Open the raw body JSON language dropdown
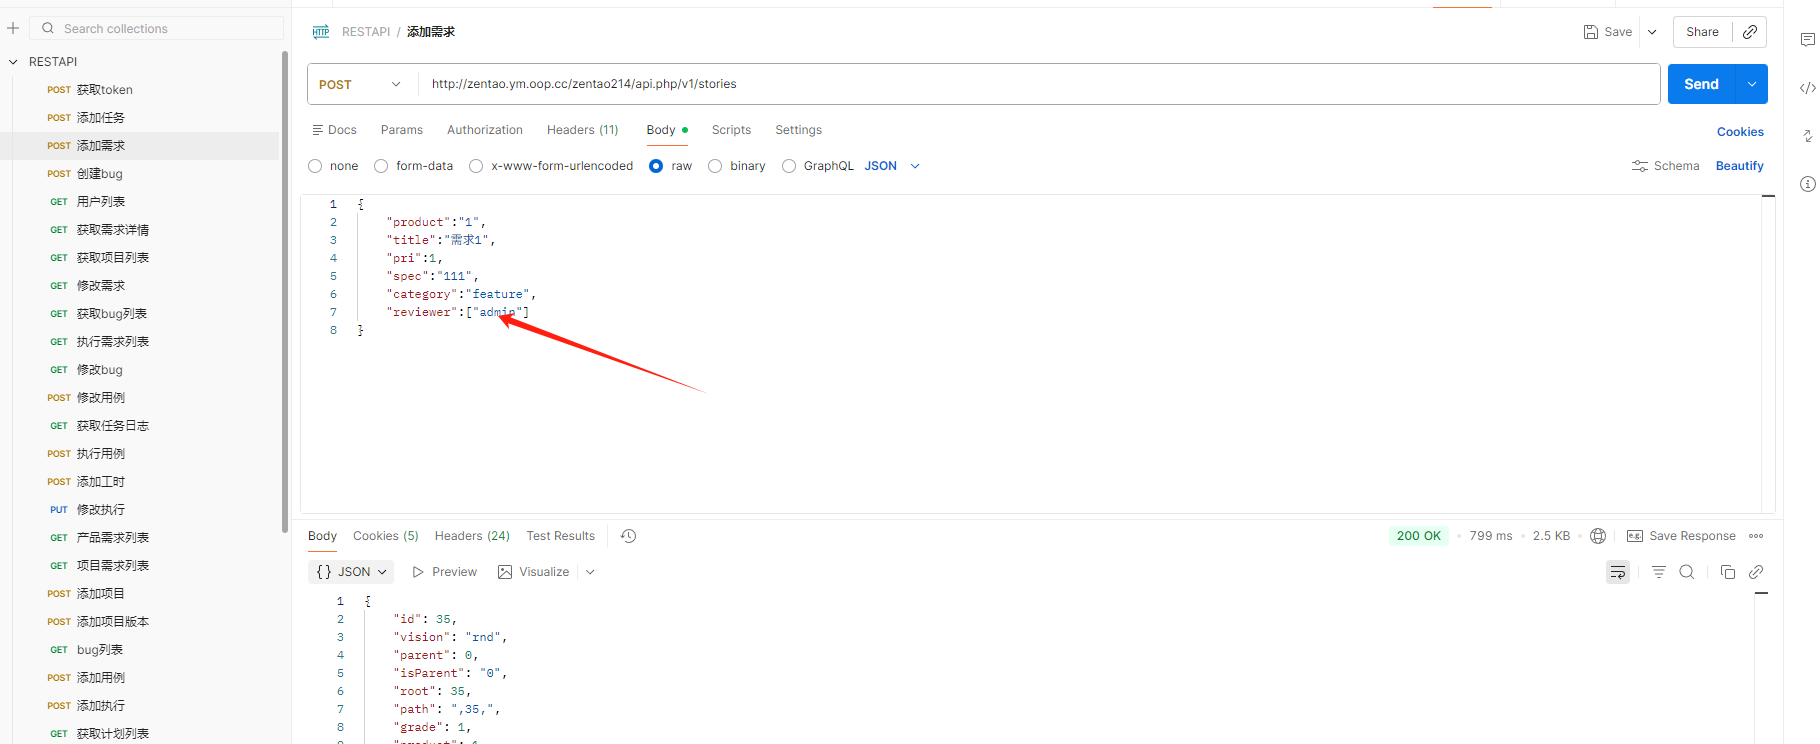This screenshot has width=1820, height=744. pyautogui.click(x=892, y=166)
